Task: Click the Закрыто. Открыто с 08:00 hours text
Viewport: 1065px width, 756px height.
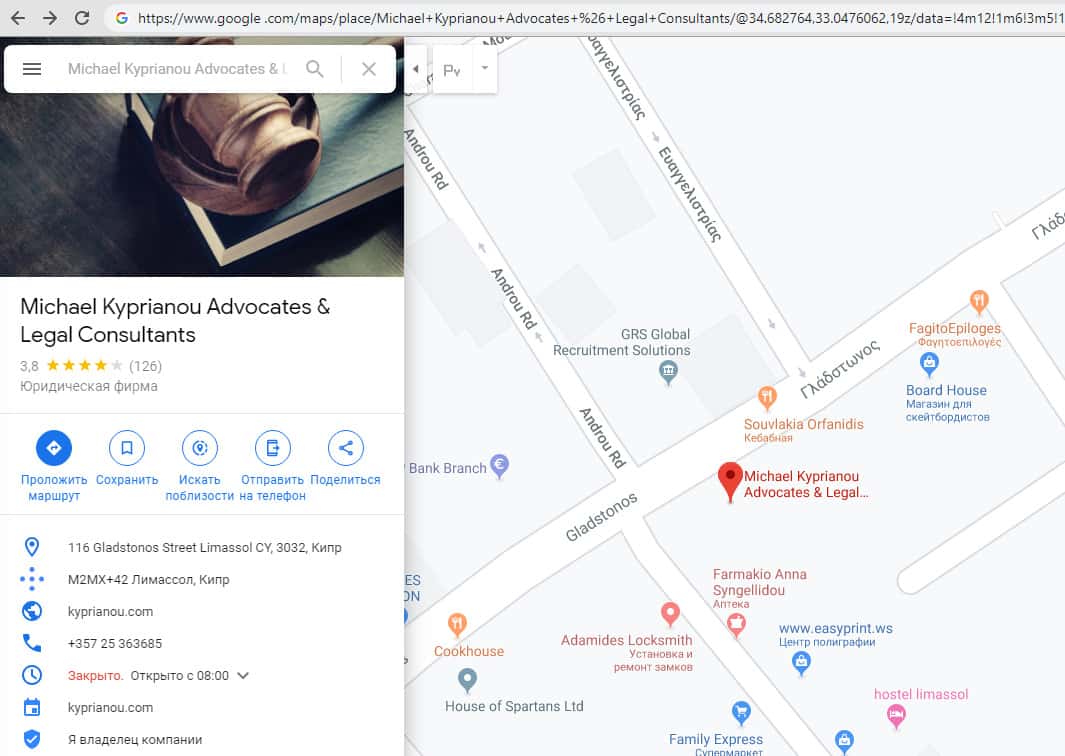Action: tap(148, 676)
